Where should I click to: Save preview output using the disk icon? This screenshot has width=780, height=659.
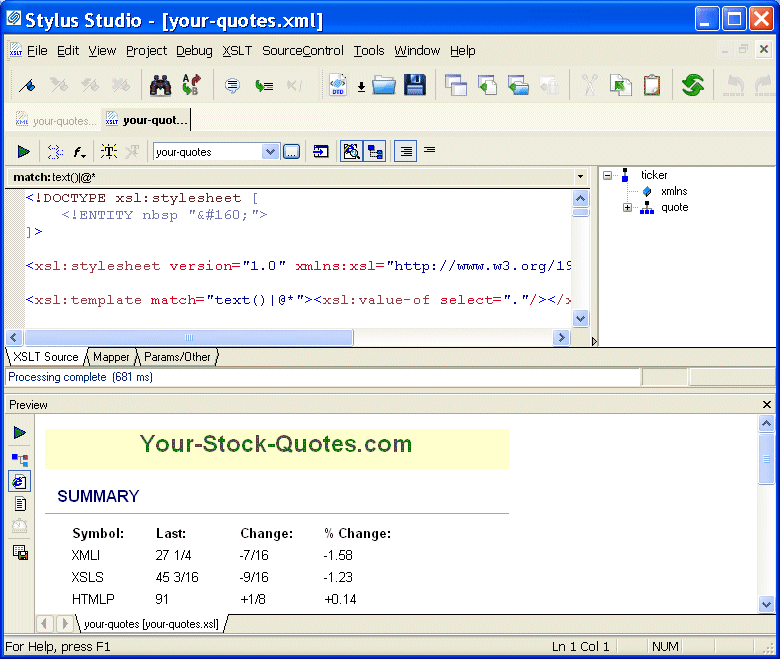[x=20, y=552]
